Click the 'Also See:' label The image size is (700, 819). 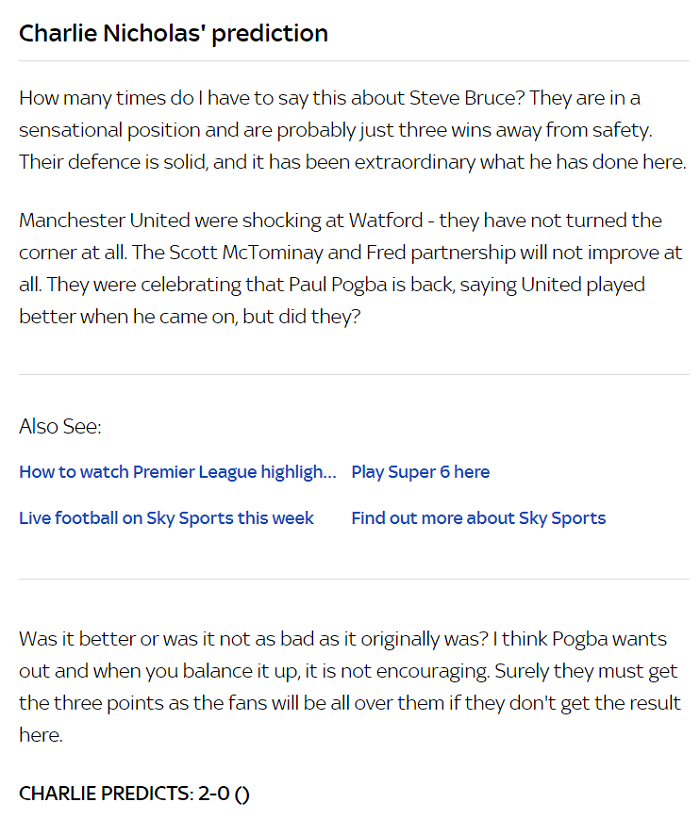[x=60, y=427]
